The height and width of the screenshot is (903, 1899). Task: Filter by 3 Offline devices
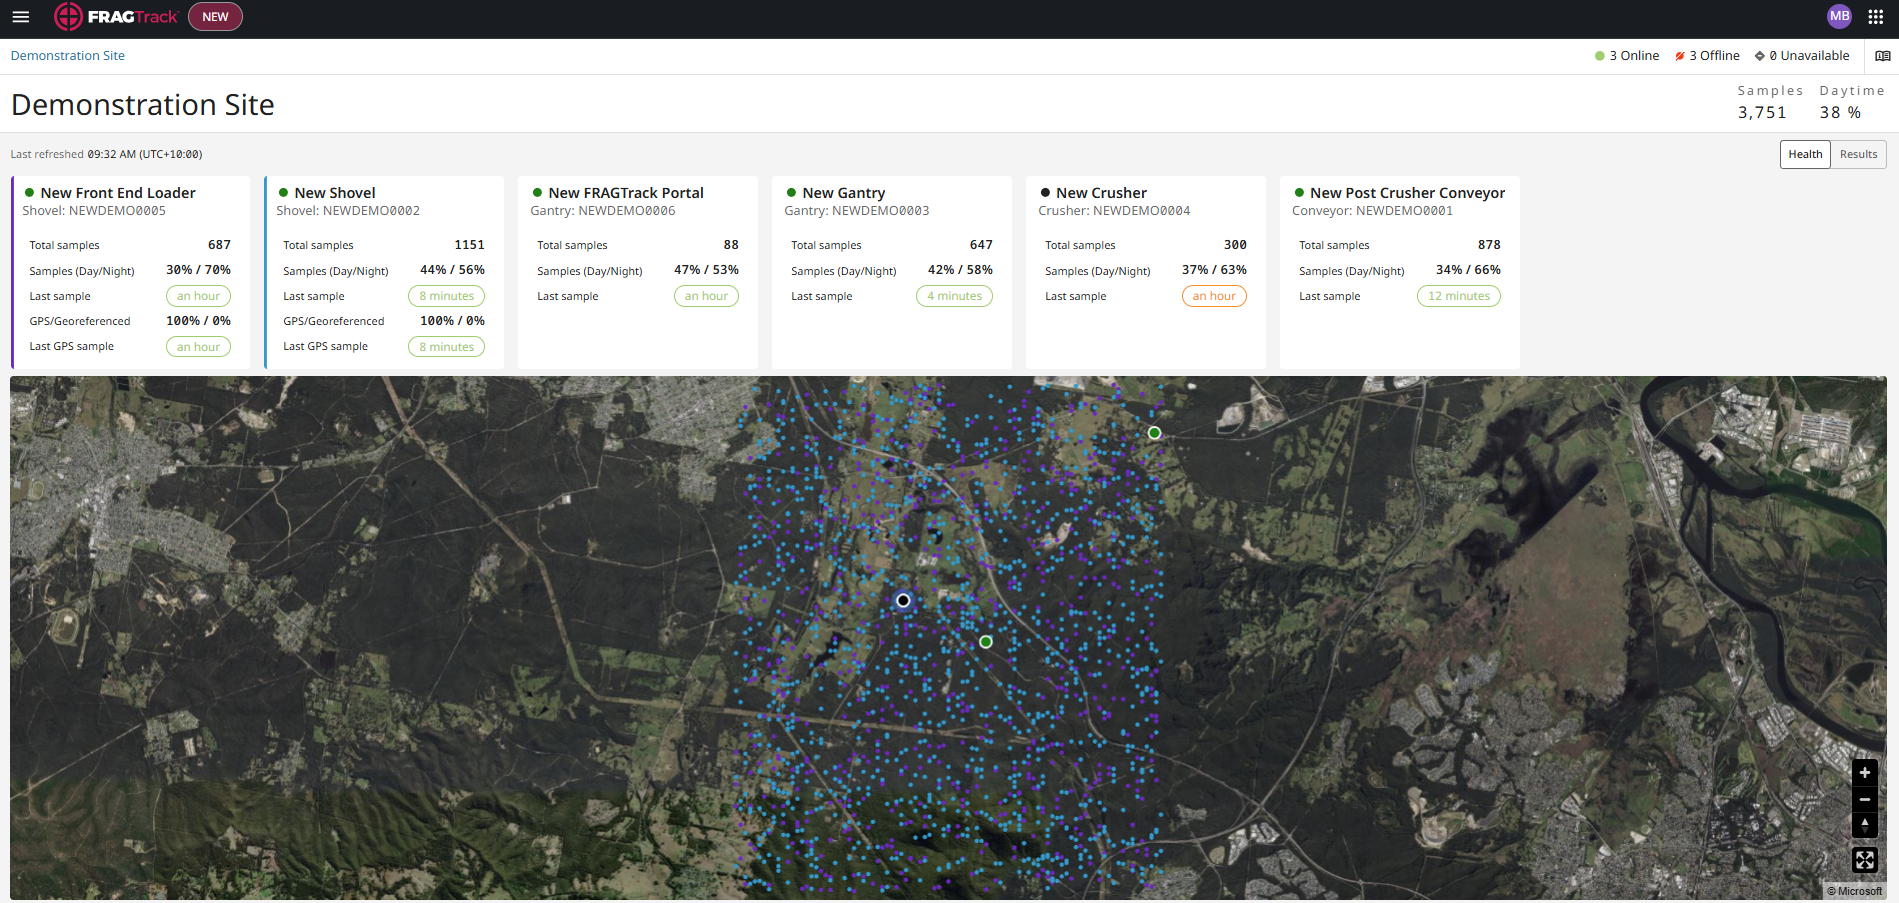tap(1707, 56)
